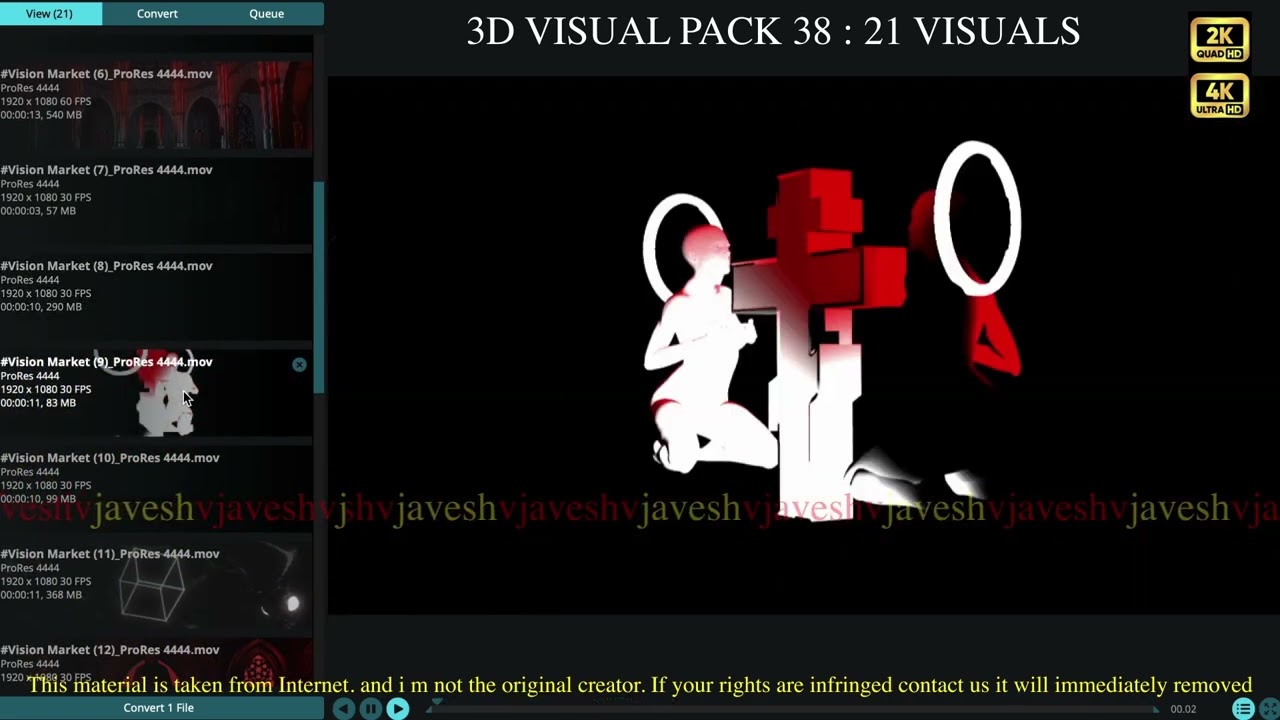Select Vision Market (10)_ProRes 4444.mov
The width and height of the screenshot is (1280, 720).
[x=156, y=488]
